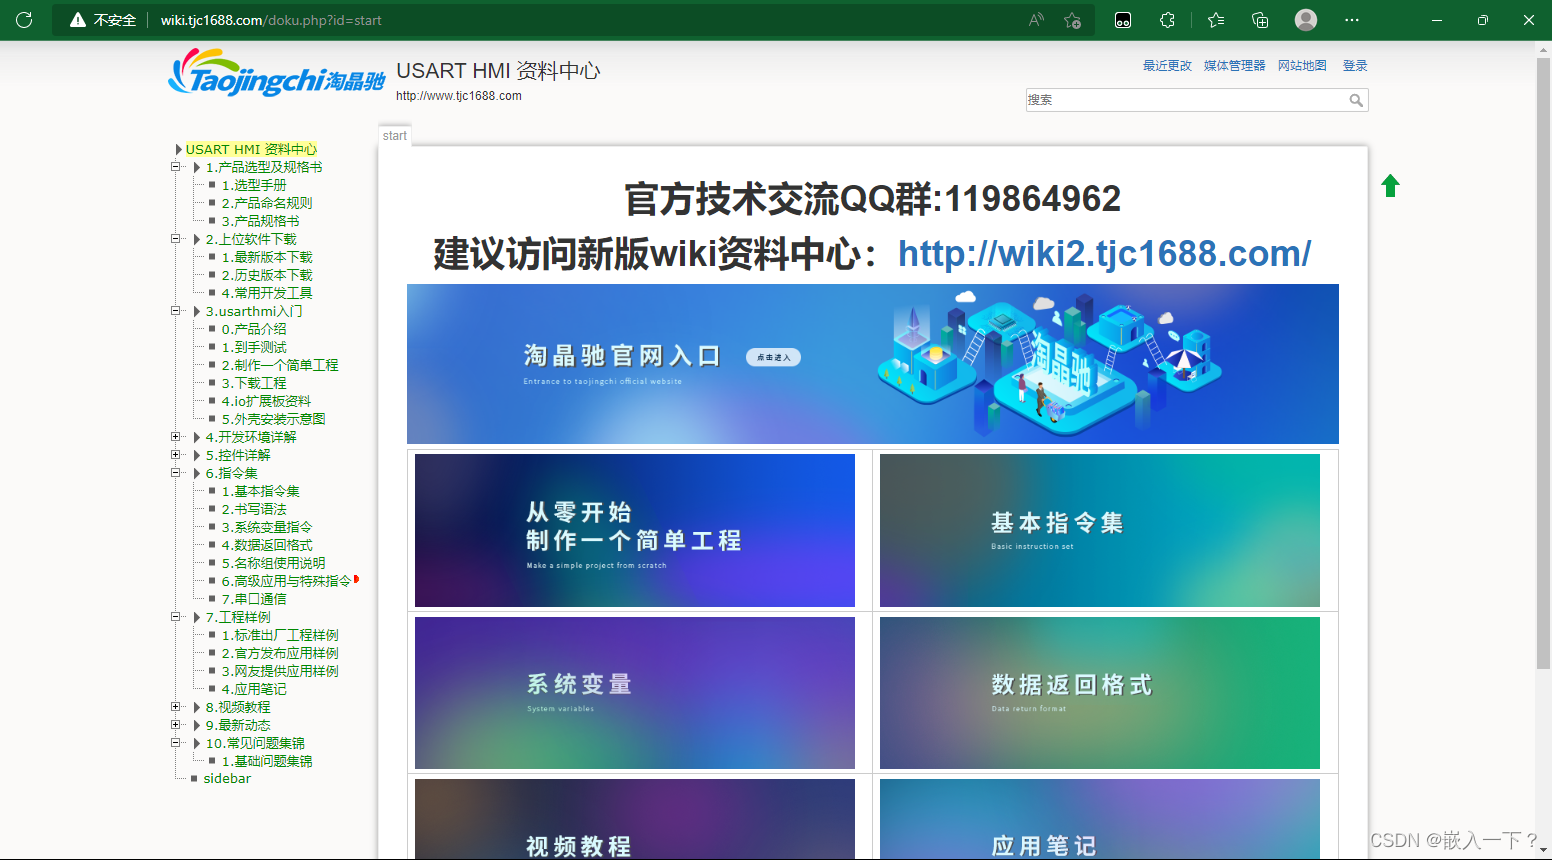
Task: Open 1.最新版本下载 page
Action: [267, 257]
